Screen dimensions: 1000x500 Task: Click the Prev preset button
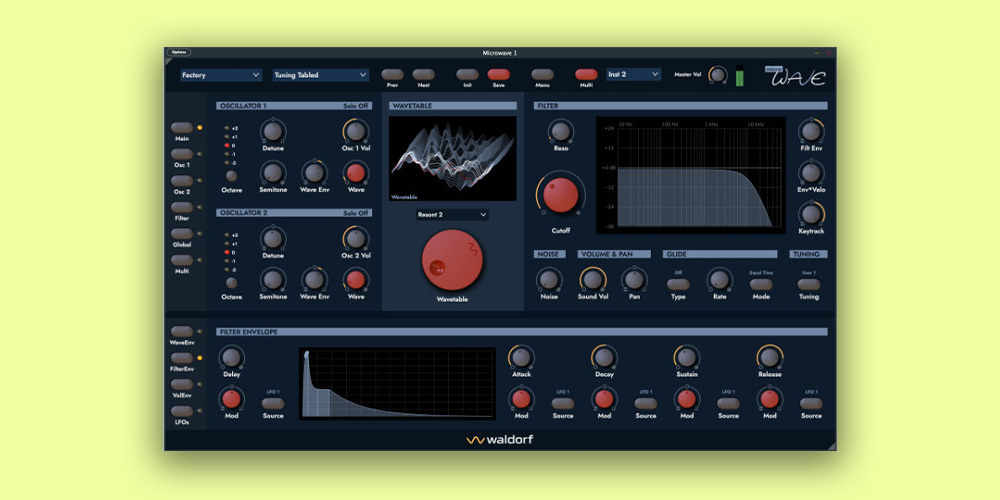click(x=392, y=75)
